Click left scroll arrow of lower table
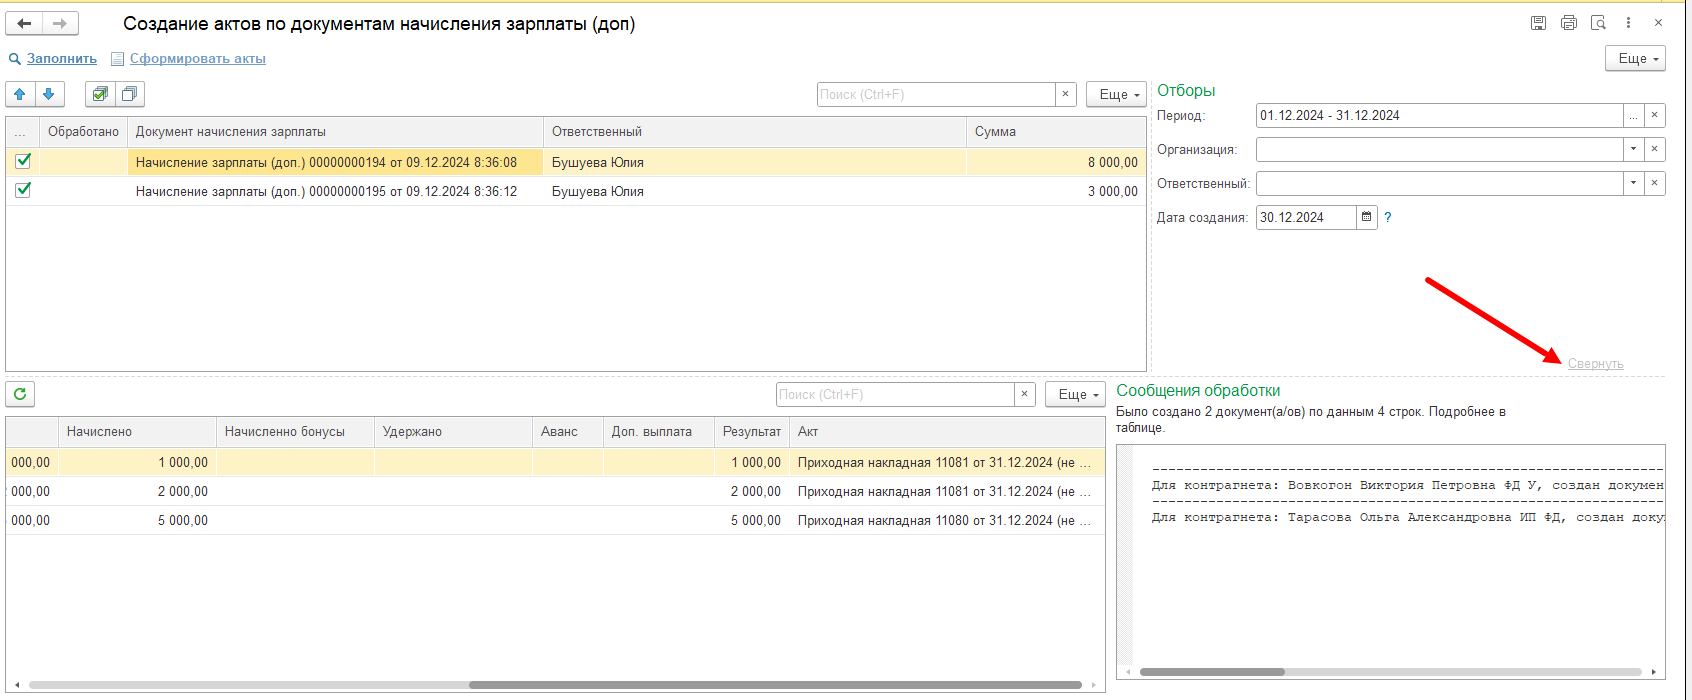1692x700 pixels. (x=17, y=685)
